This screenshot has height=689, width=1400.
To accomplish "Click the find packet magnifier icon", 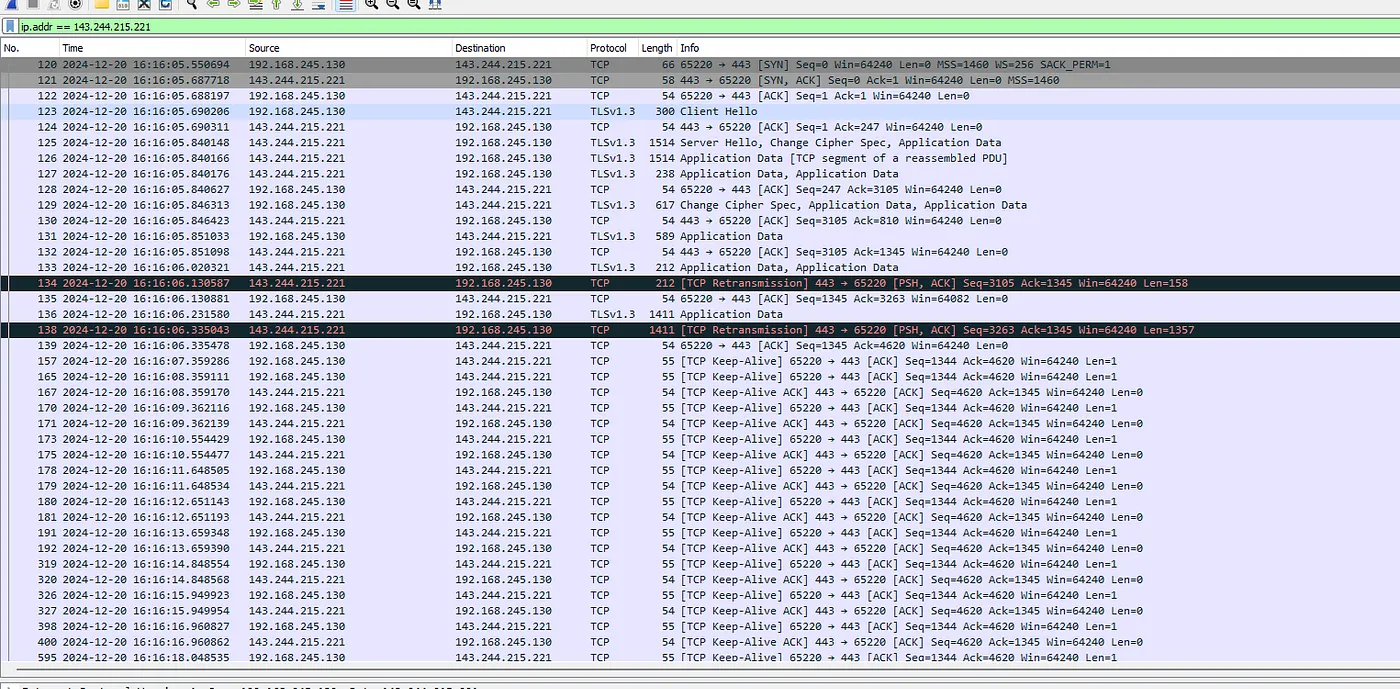I will pos(191,4).
